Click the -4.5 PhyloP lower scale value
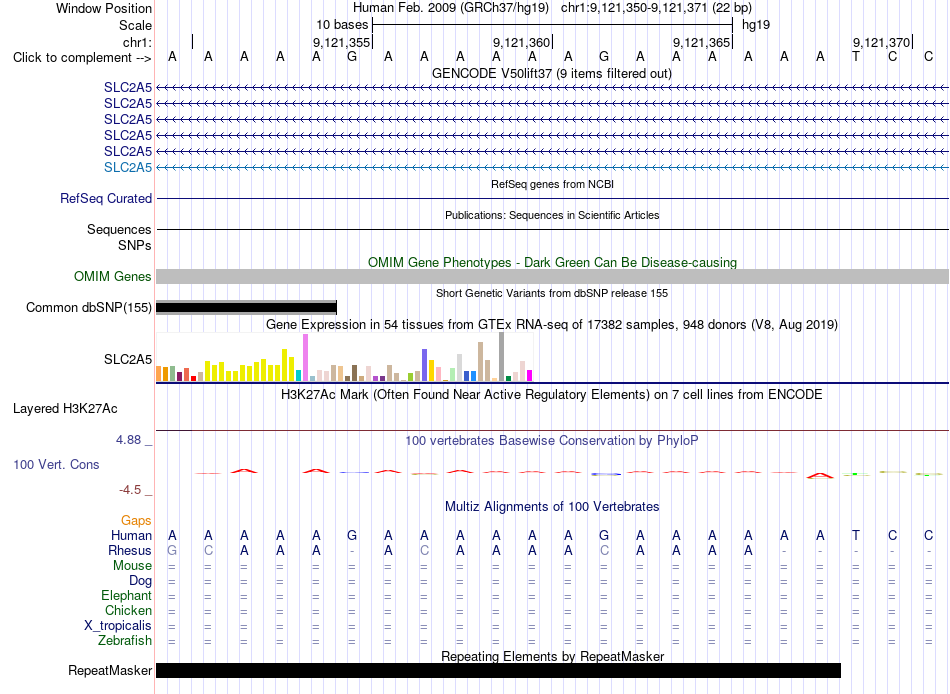 coord(130,490)
